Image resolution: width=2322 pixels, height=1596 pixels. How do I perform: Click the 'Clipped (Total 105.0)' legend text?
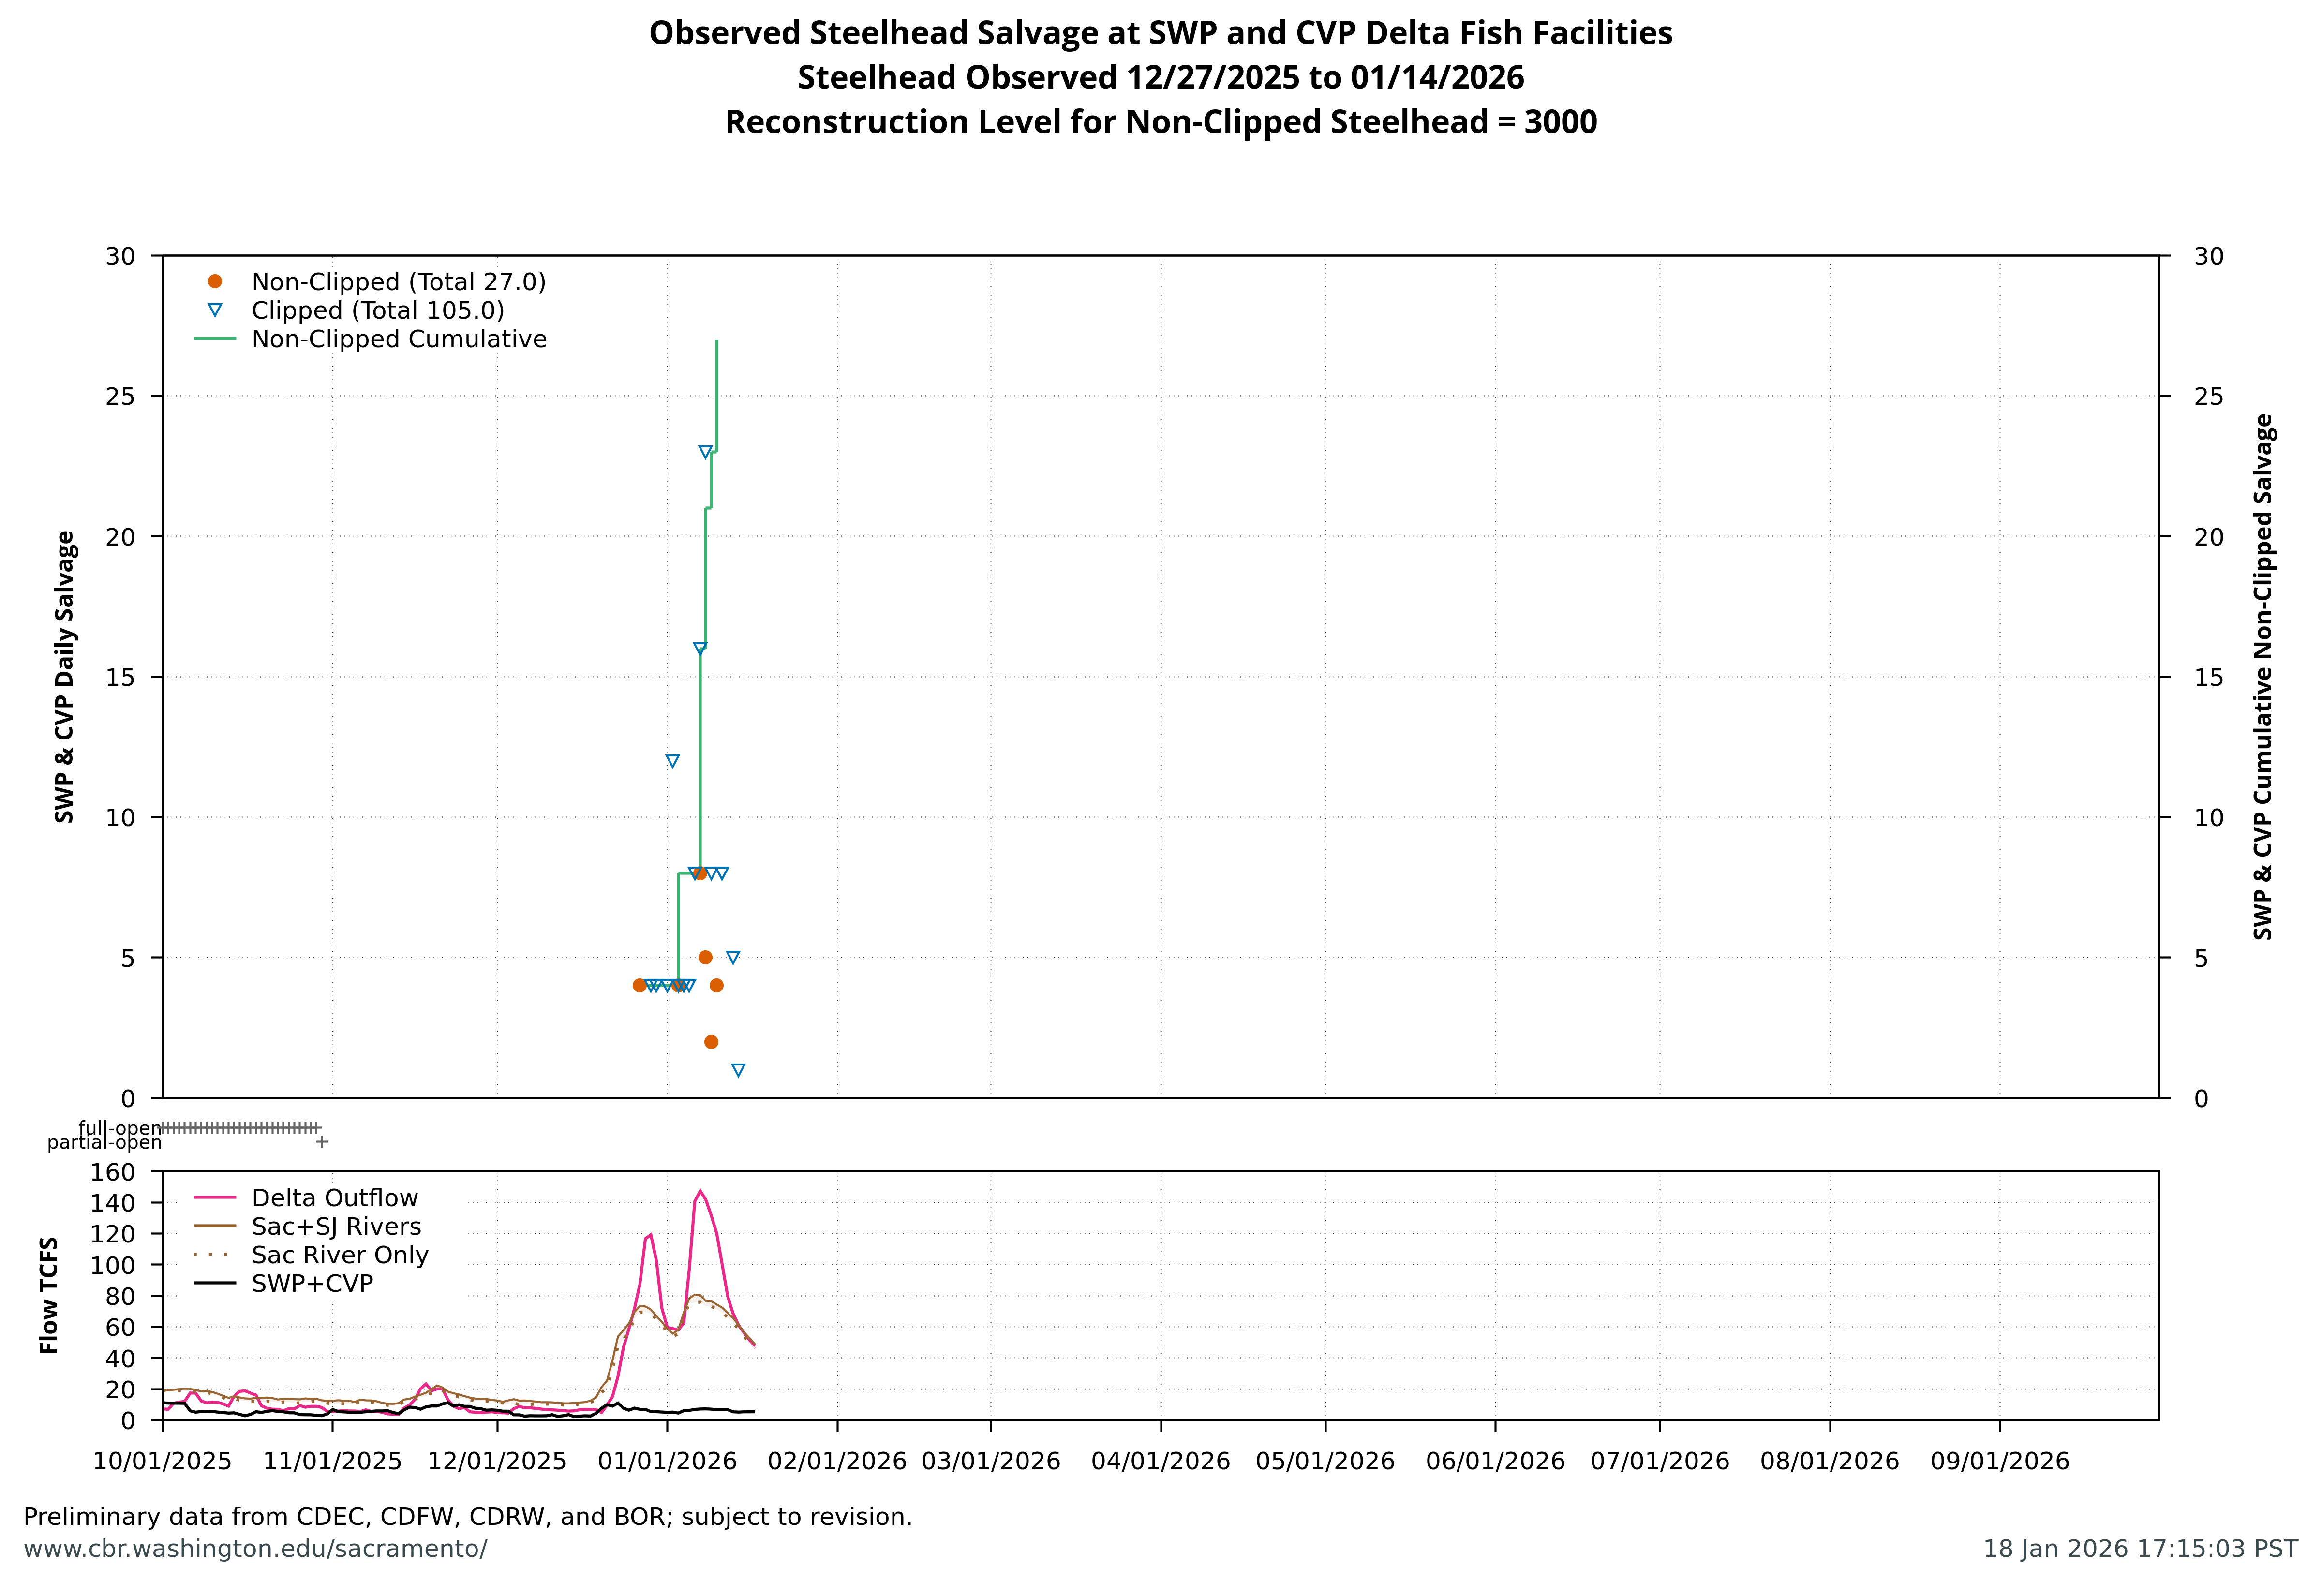(x=377, y=310)
